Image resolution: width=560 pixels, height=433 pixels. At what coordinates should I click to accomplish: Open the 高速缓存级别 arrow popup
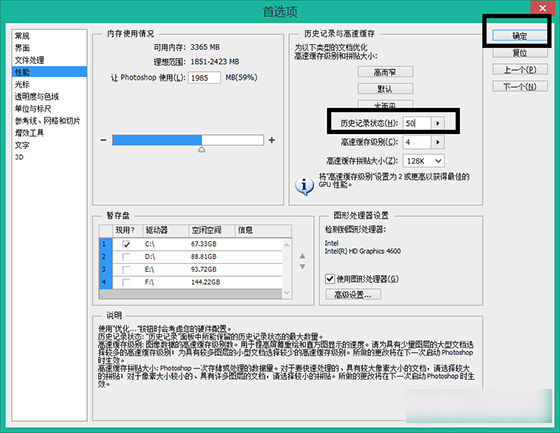click(438, 142)
